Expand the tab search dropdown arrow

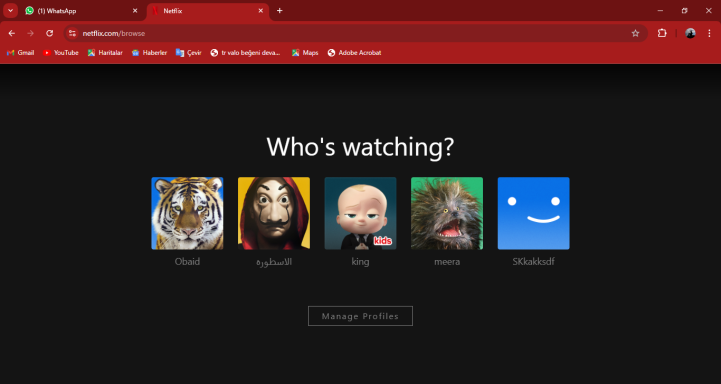tap(10, 11)
